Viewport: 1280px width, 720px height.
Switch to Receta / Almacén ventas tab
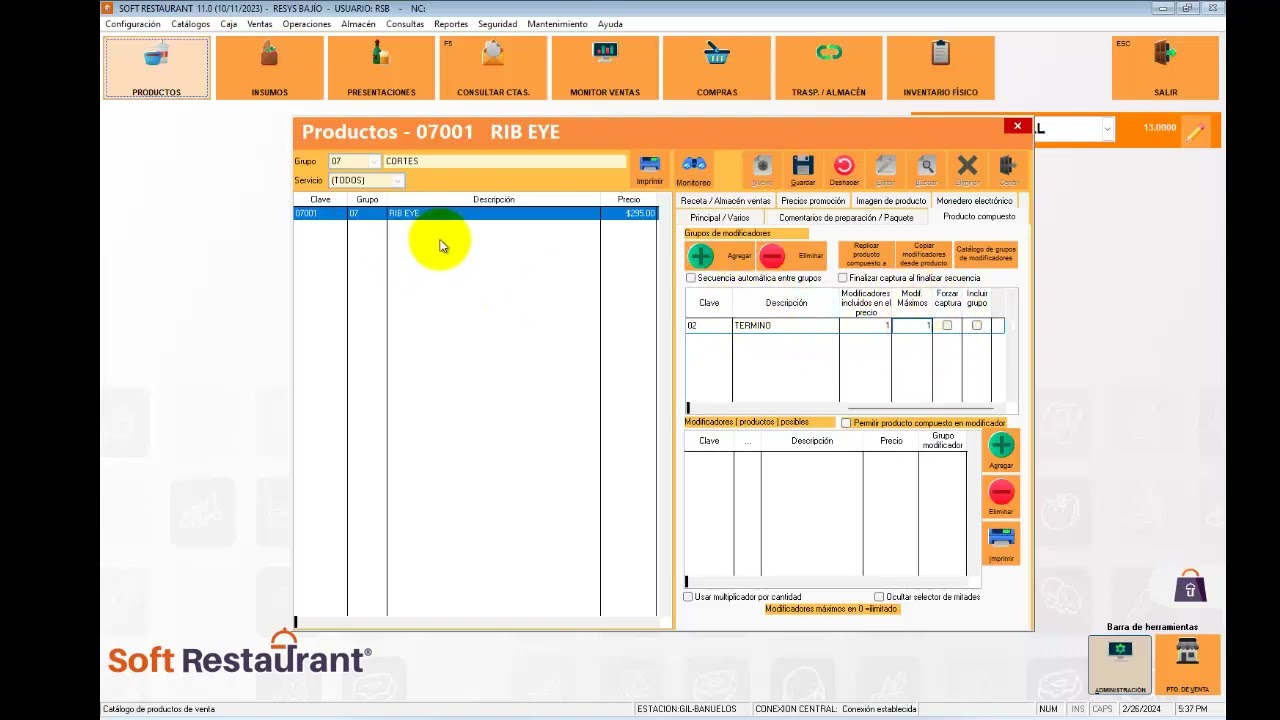click(x=725, y=201)
